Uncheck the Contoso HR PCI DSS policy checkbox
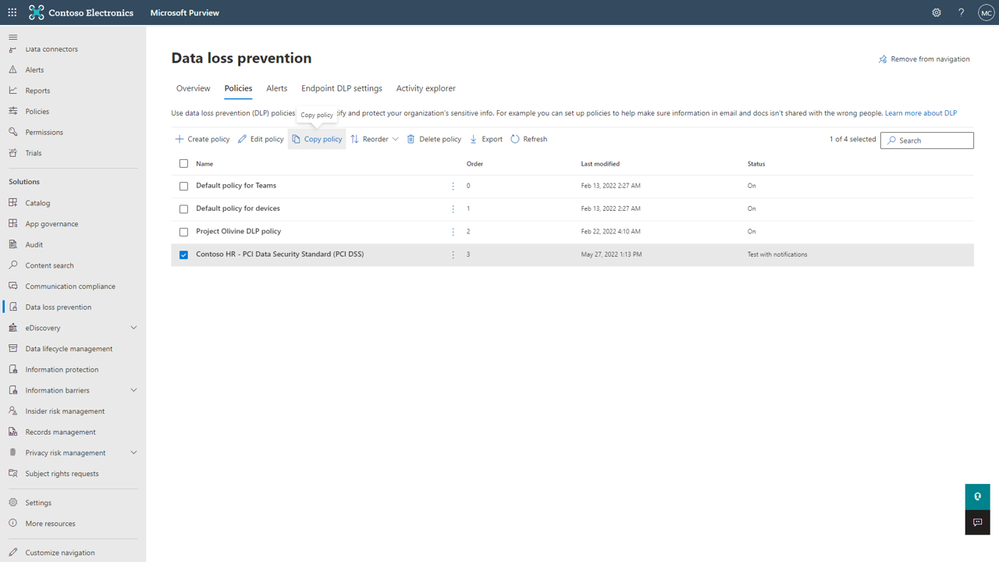999x562 pixels. (183, 255)
